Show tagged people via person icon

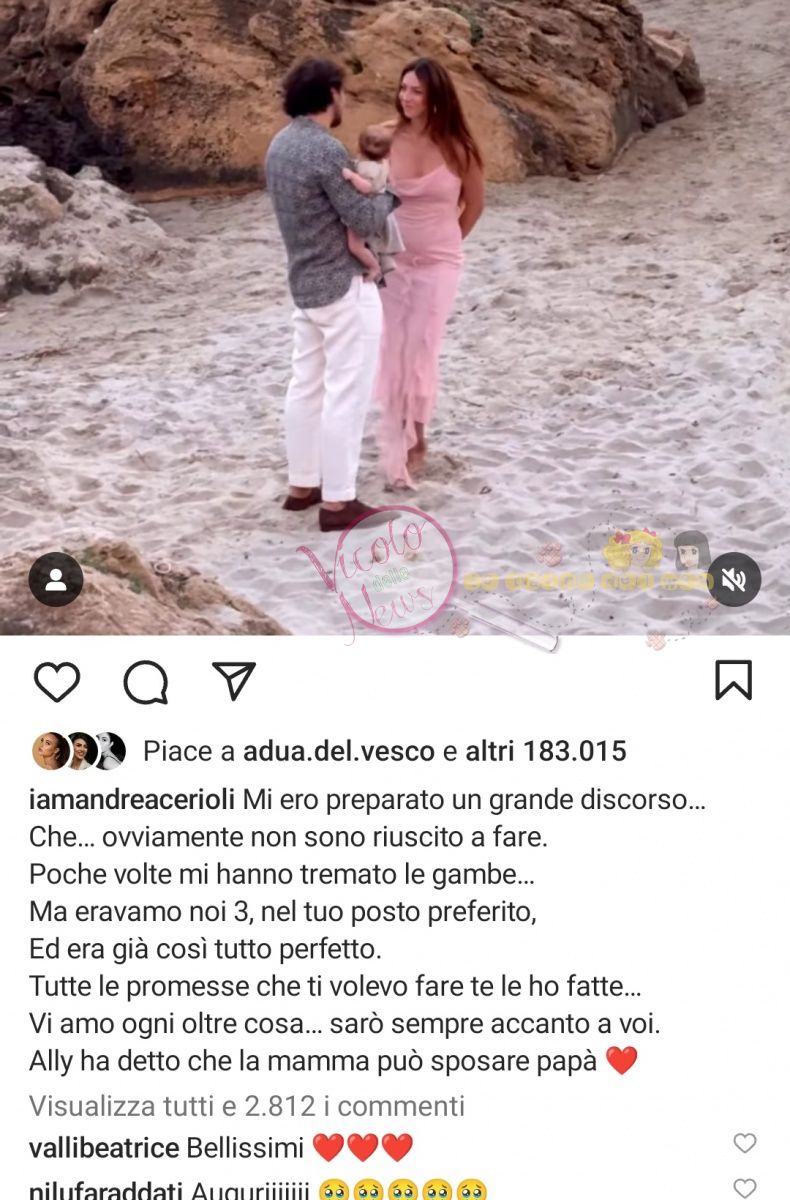(56, 579)
